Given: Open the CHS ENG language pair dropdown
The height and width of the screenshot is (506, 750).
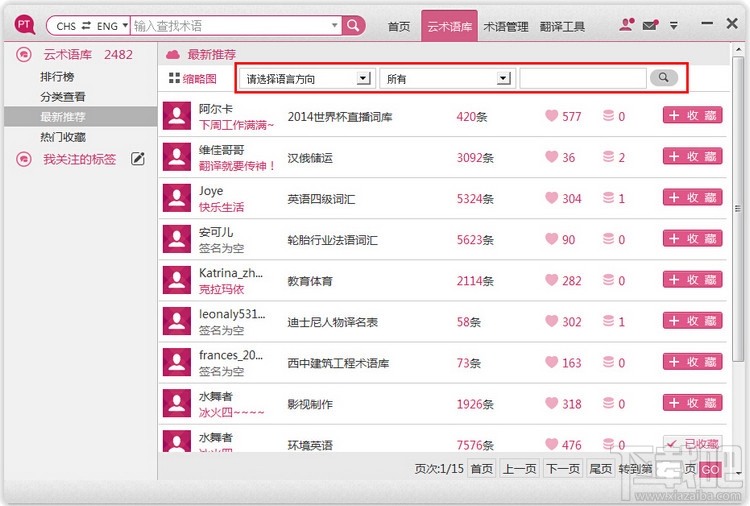Looking at the screenshot, I should coord(125,25).
